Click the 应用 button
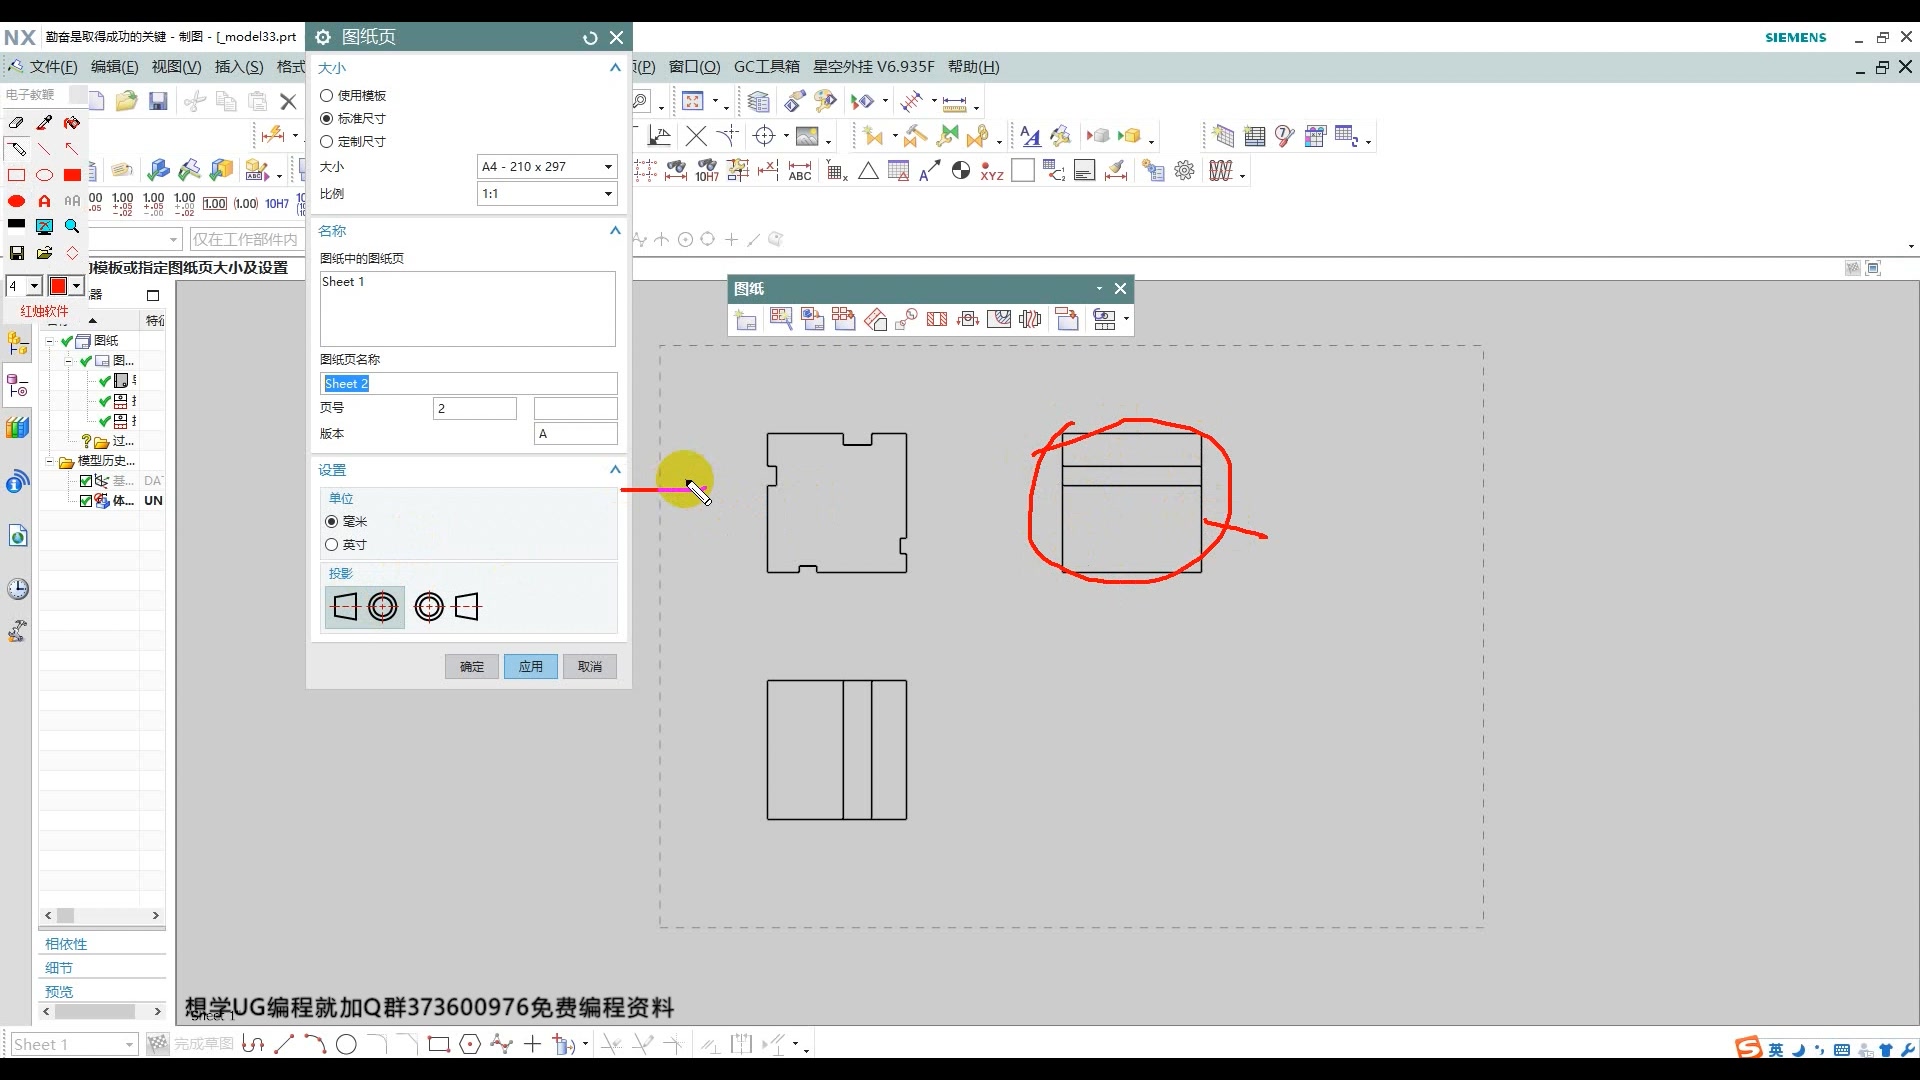Viewport: 1920px width, 1080px height. (530, 667)
